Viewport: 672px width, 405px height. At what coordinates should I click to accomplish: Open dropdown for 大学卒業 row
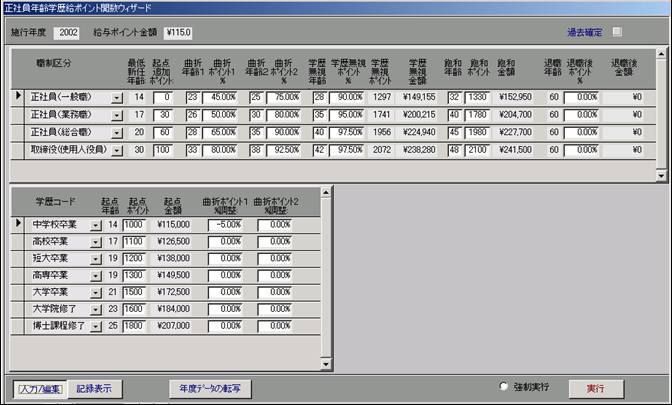coord(96,293)
